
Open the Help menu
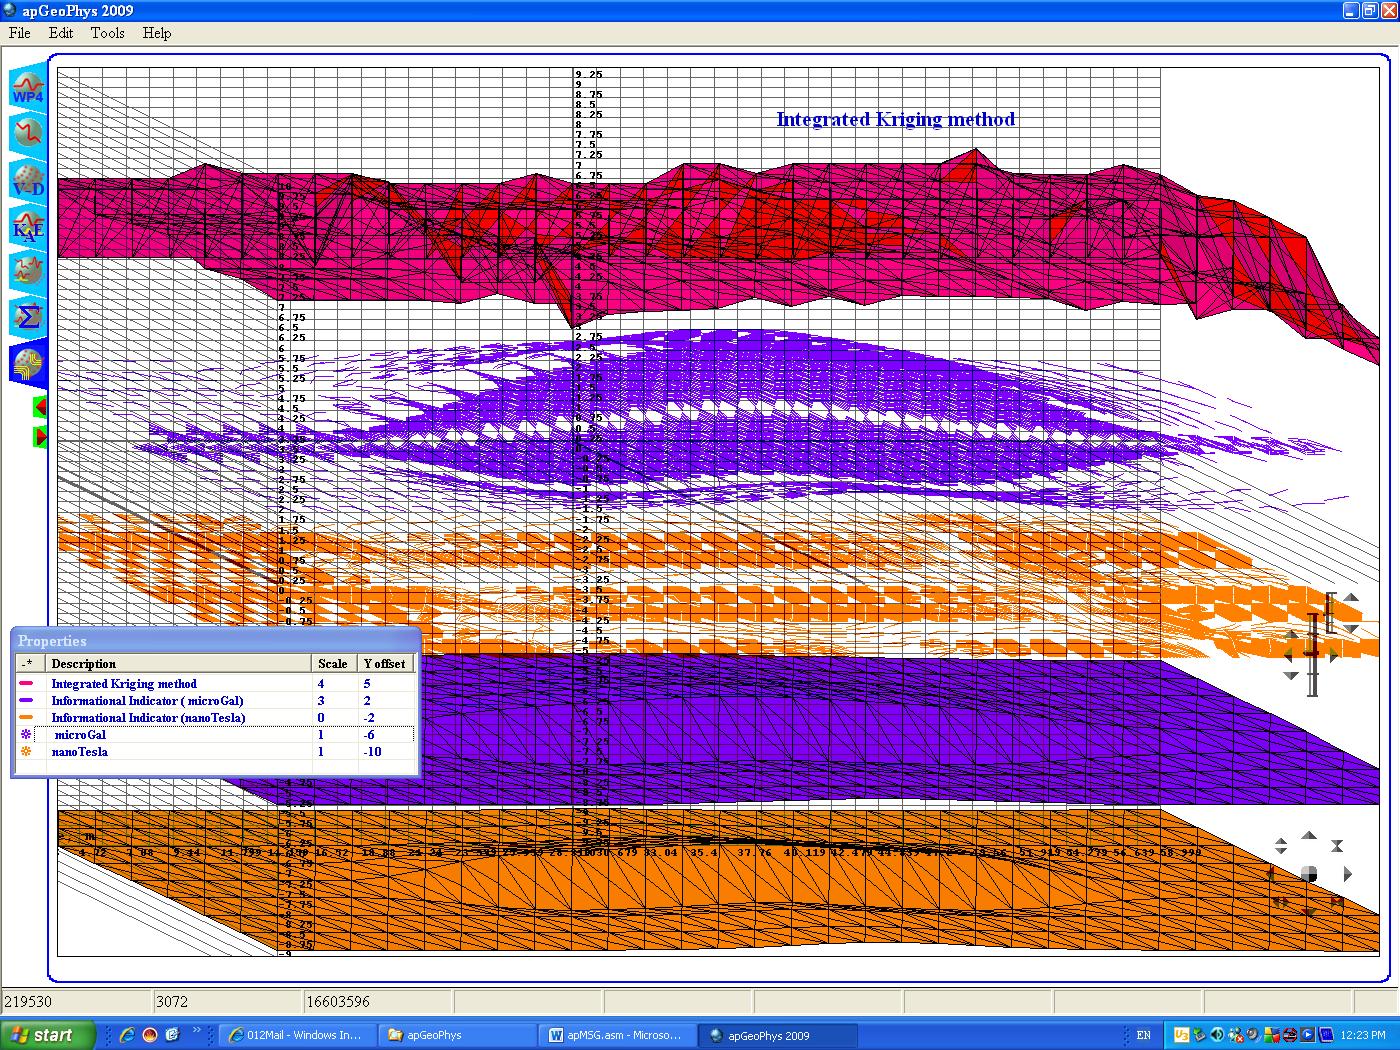pos(157,33)
